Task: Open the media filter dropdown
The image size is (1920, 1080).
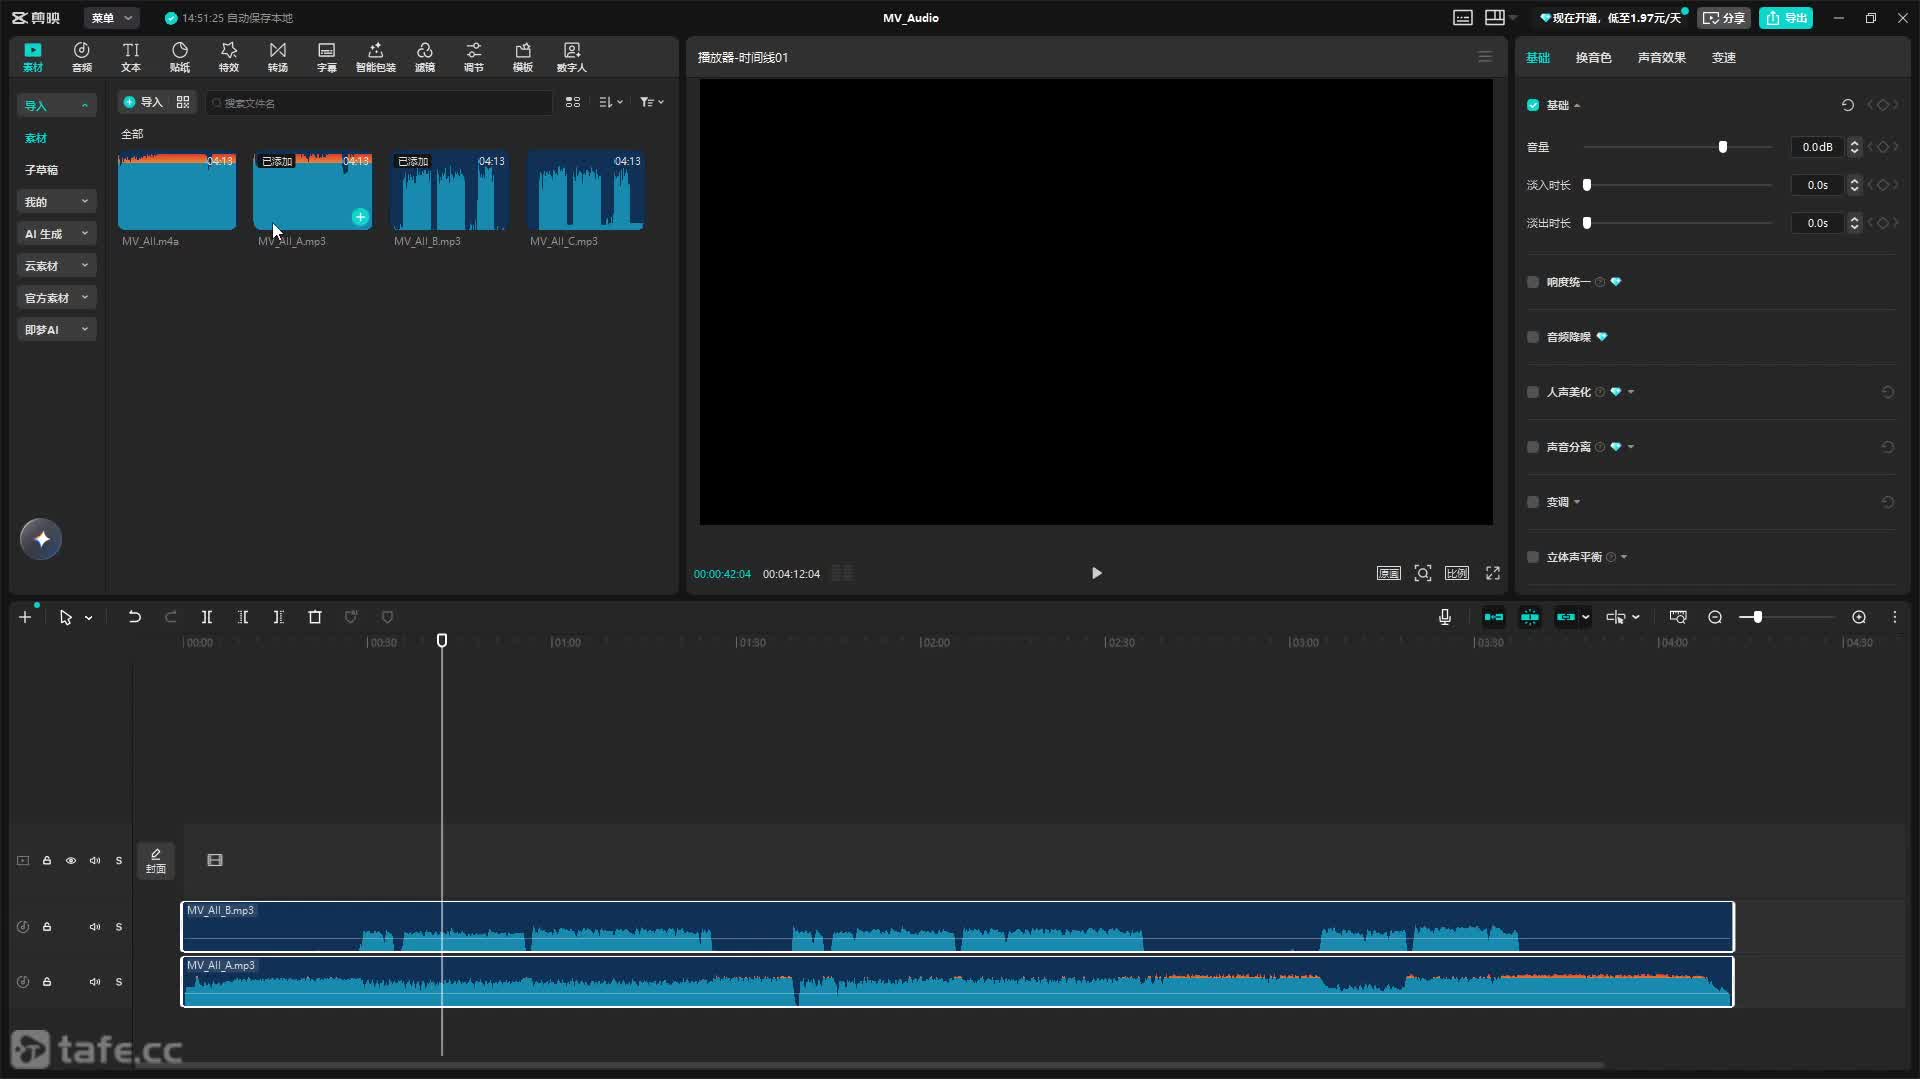Action: [652, 102]
